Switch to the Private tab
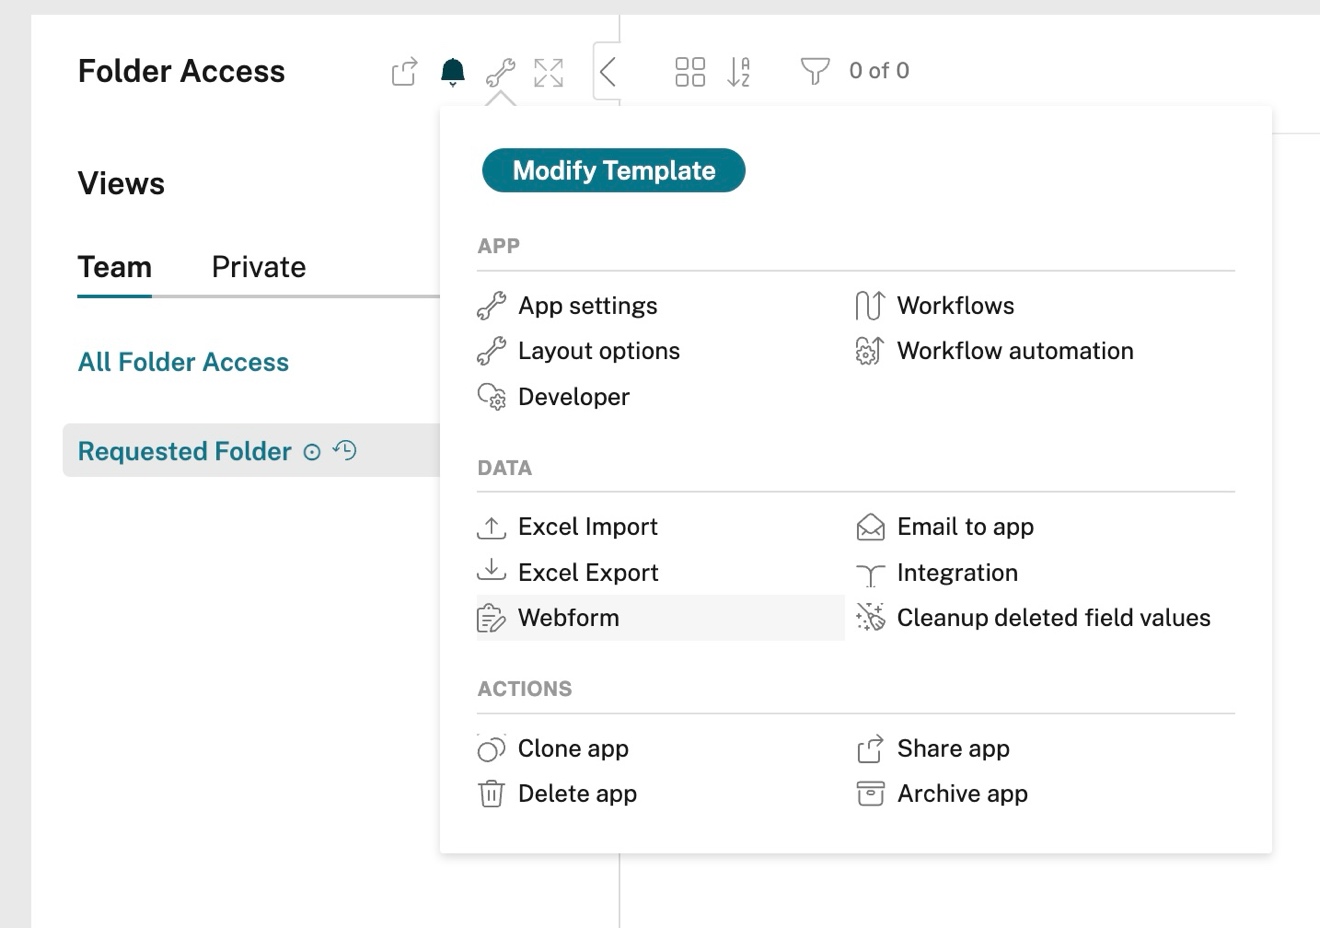This screenshot has width=1320, height=928. [259, 267]
